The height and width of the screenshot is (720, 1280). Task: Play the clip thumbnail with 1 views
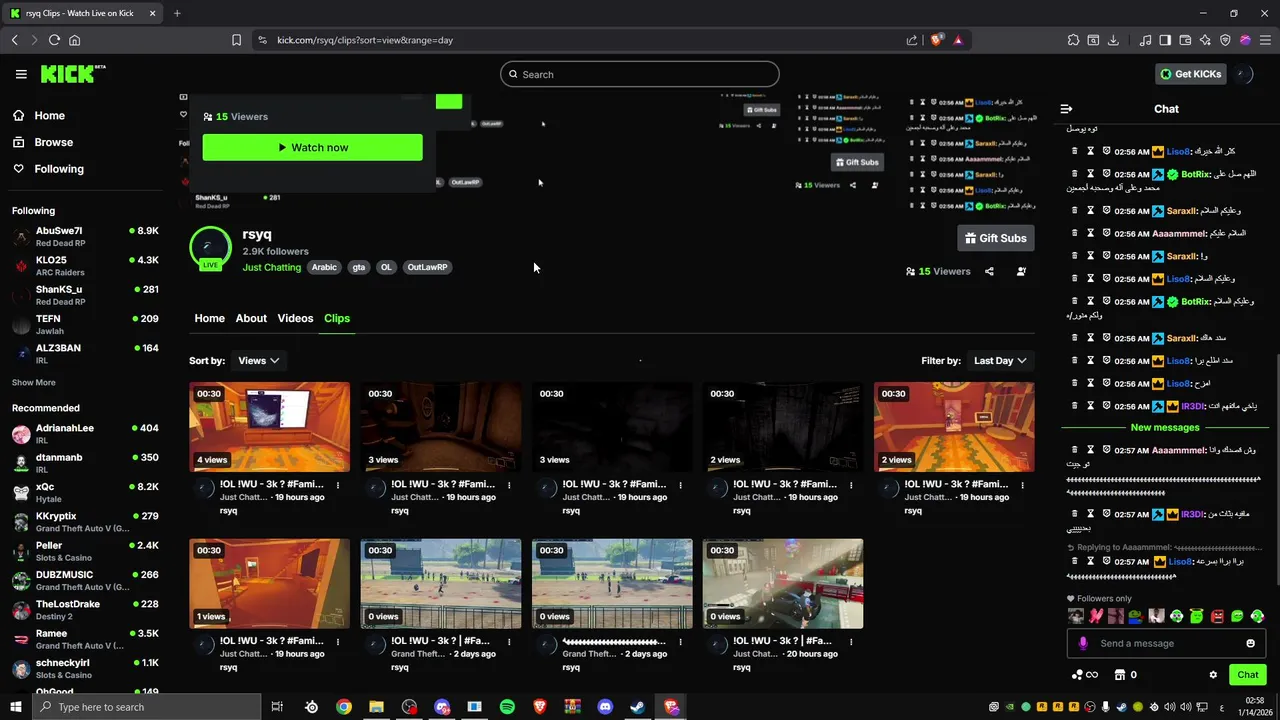[270, 584]
